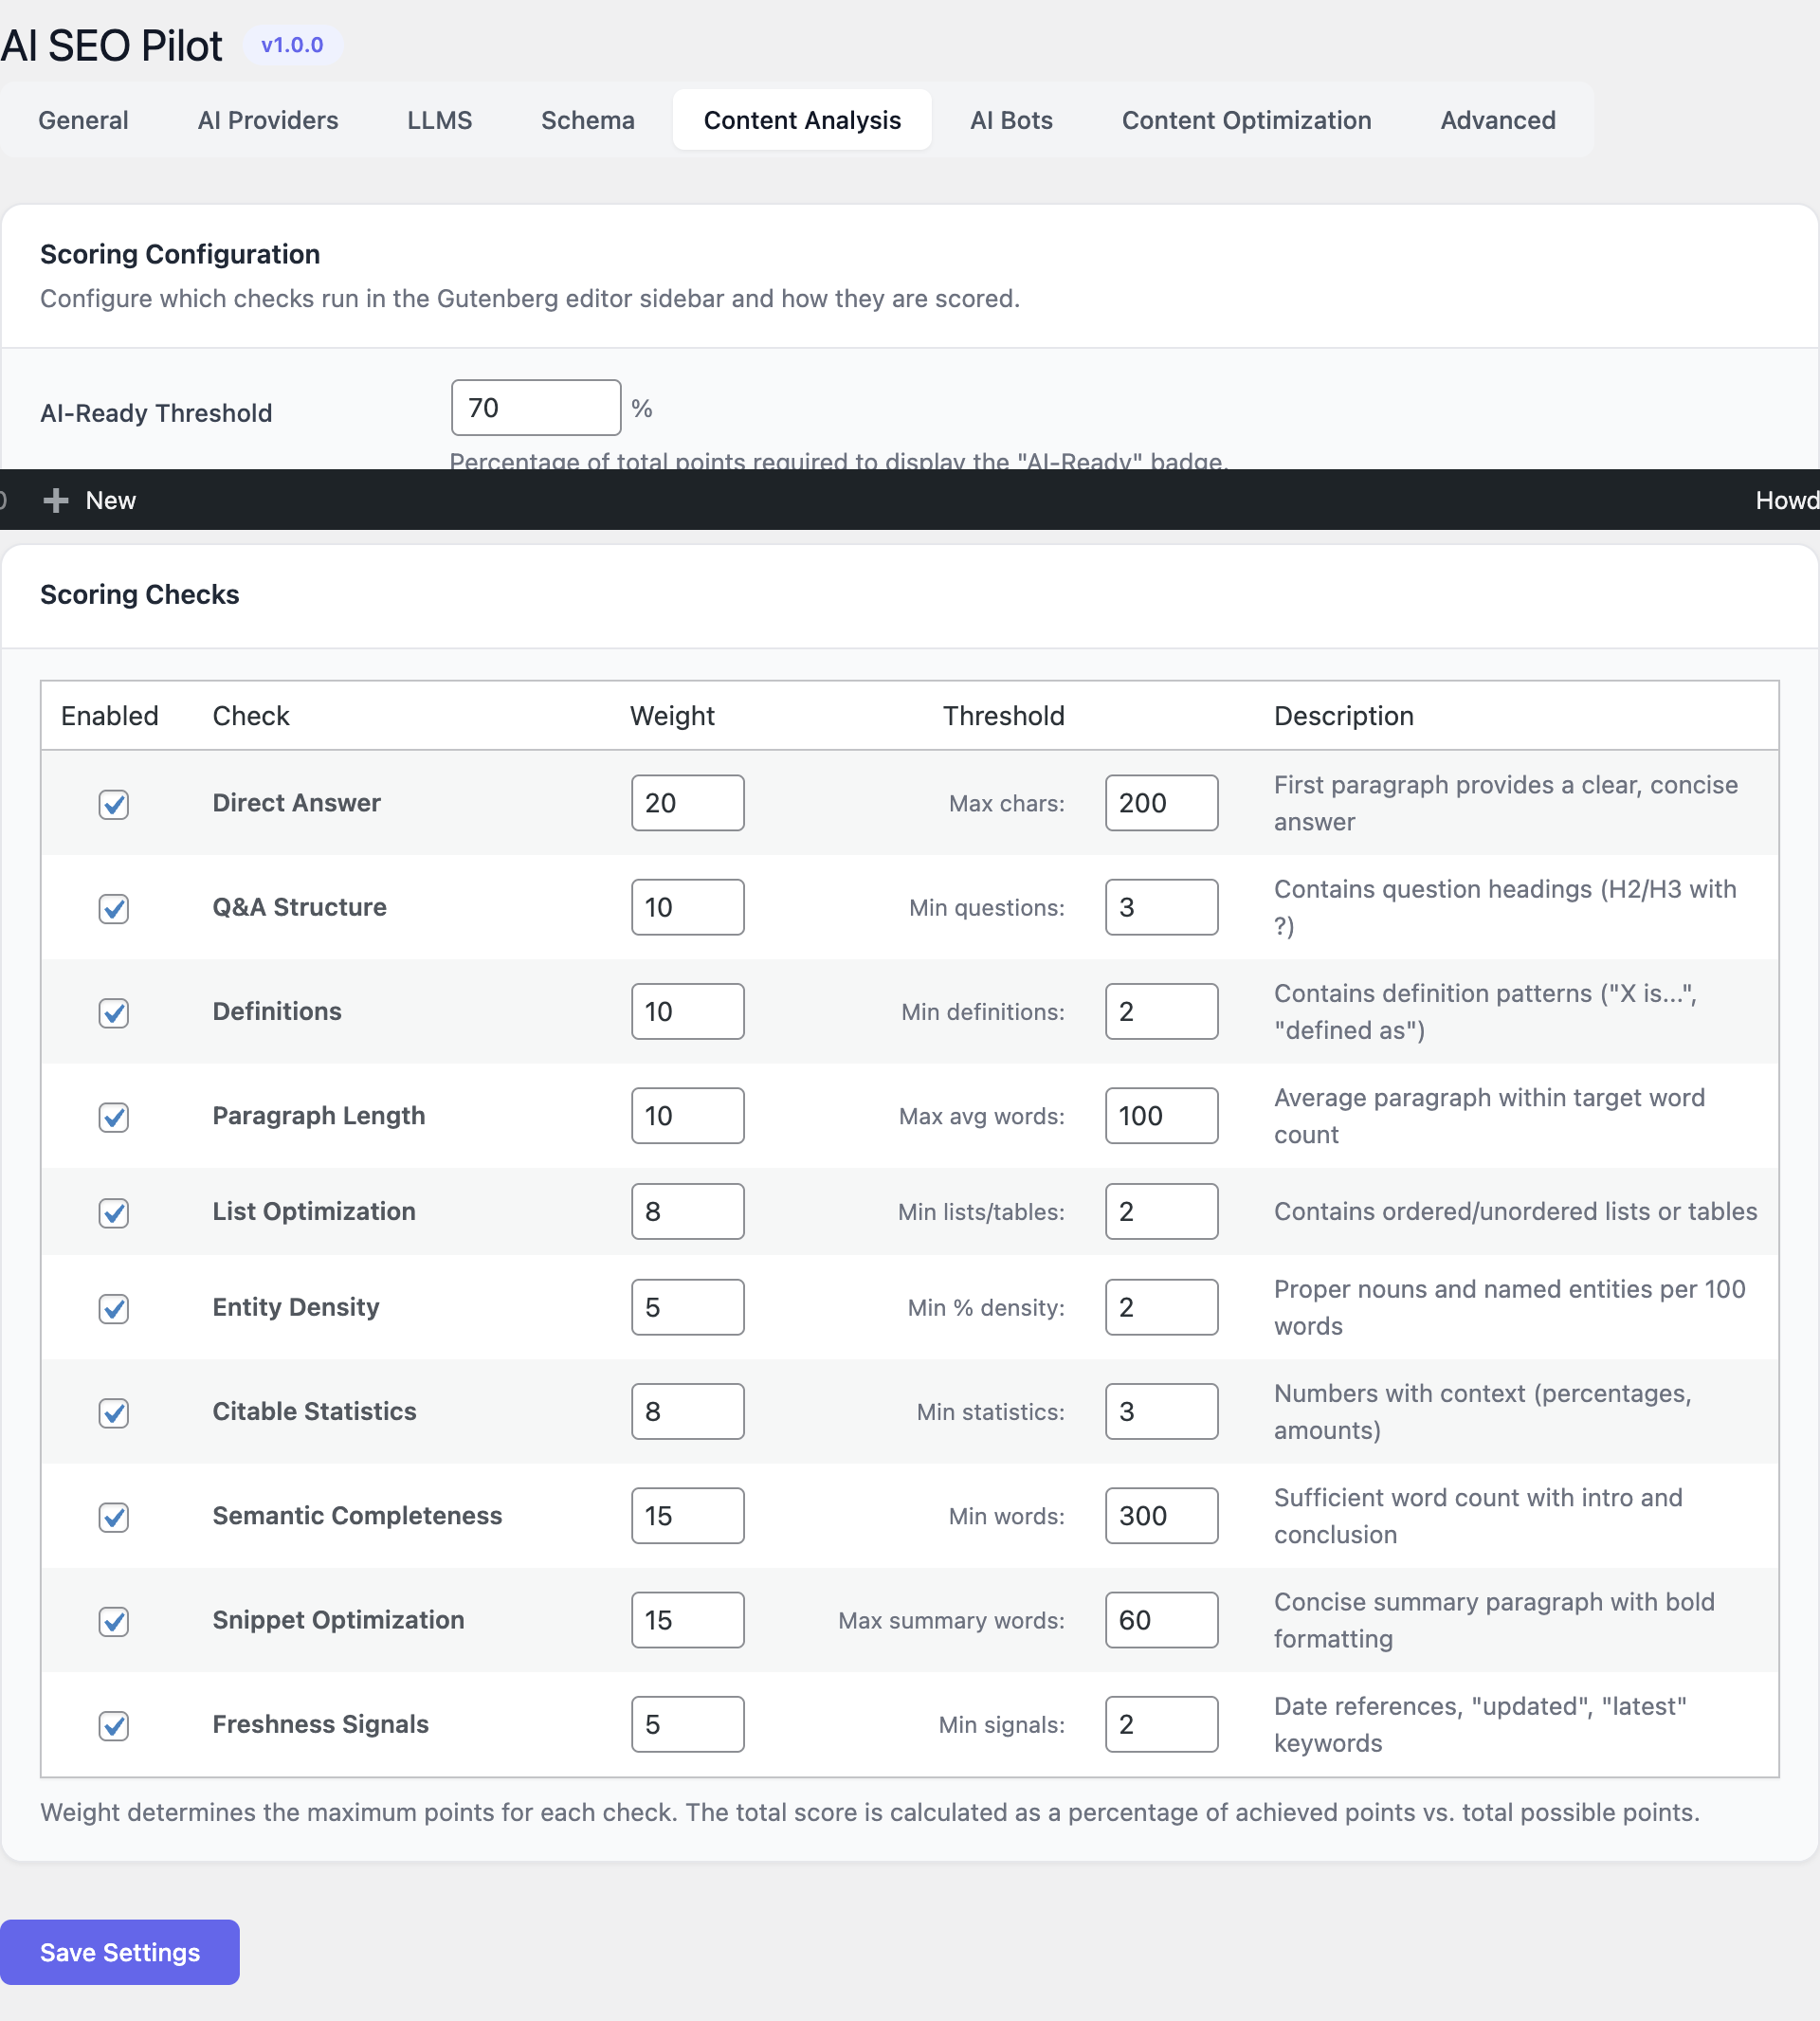Click the plus New icon in admin bar
The image size is (1820, 2021).
point(57,500)
